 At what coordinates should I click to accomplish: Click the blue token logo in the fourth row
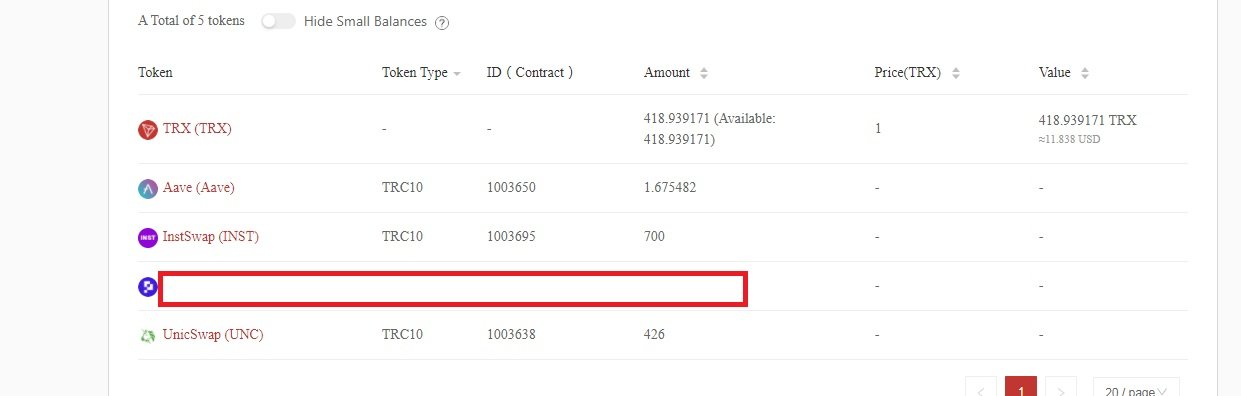(148, 286)
